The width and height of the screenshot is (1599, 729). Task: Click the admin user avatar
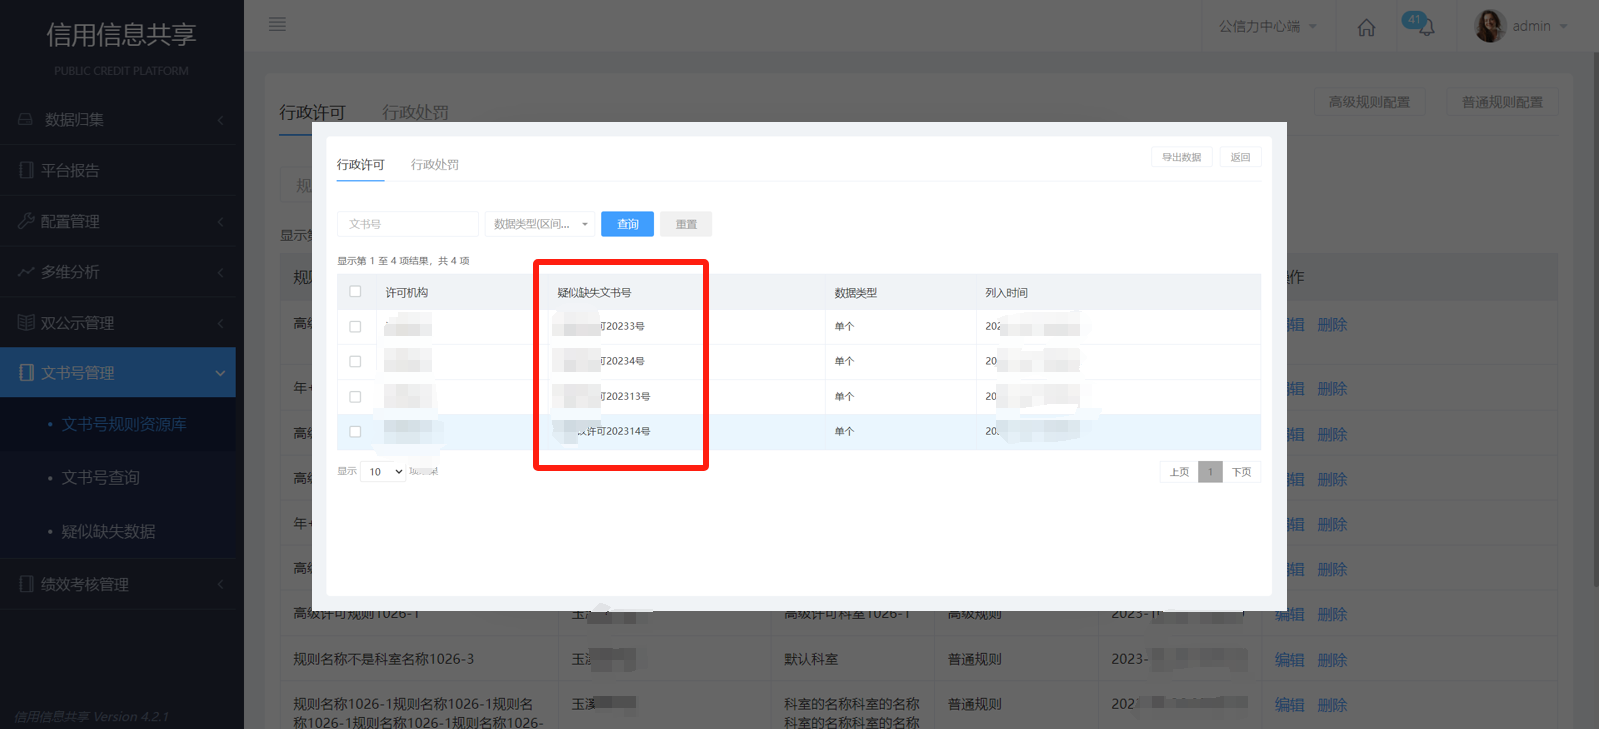(x=1490, y=26)
